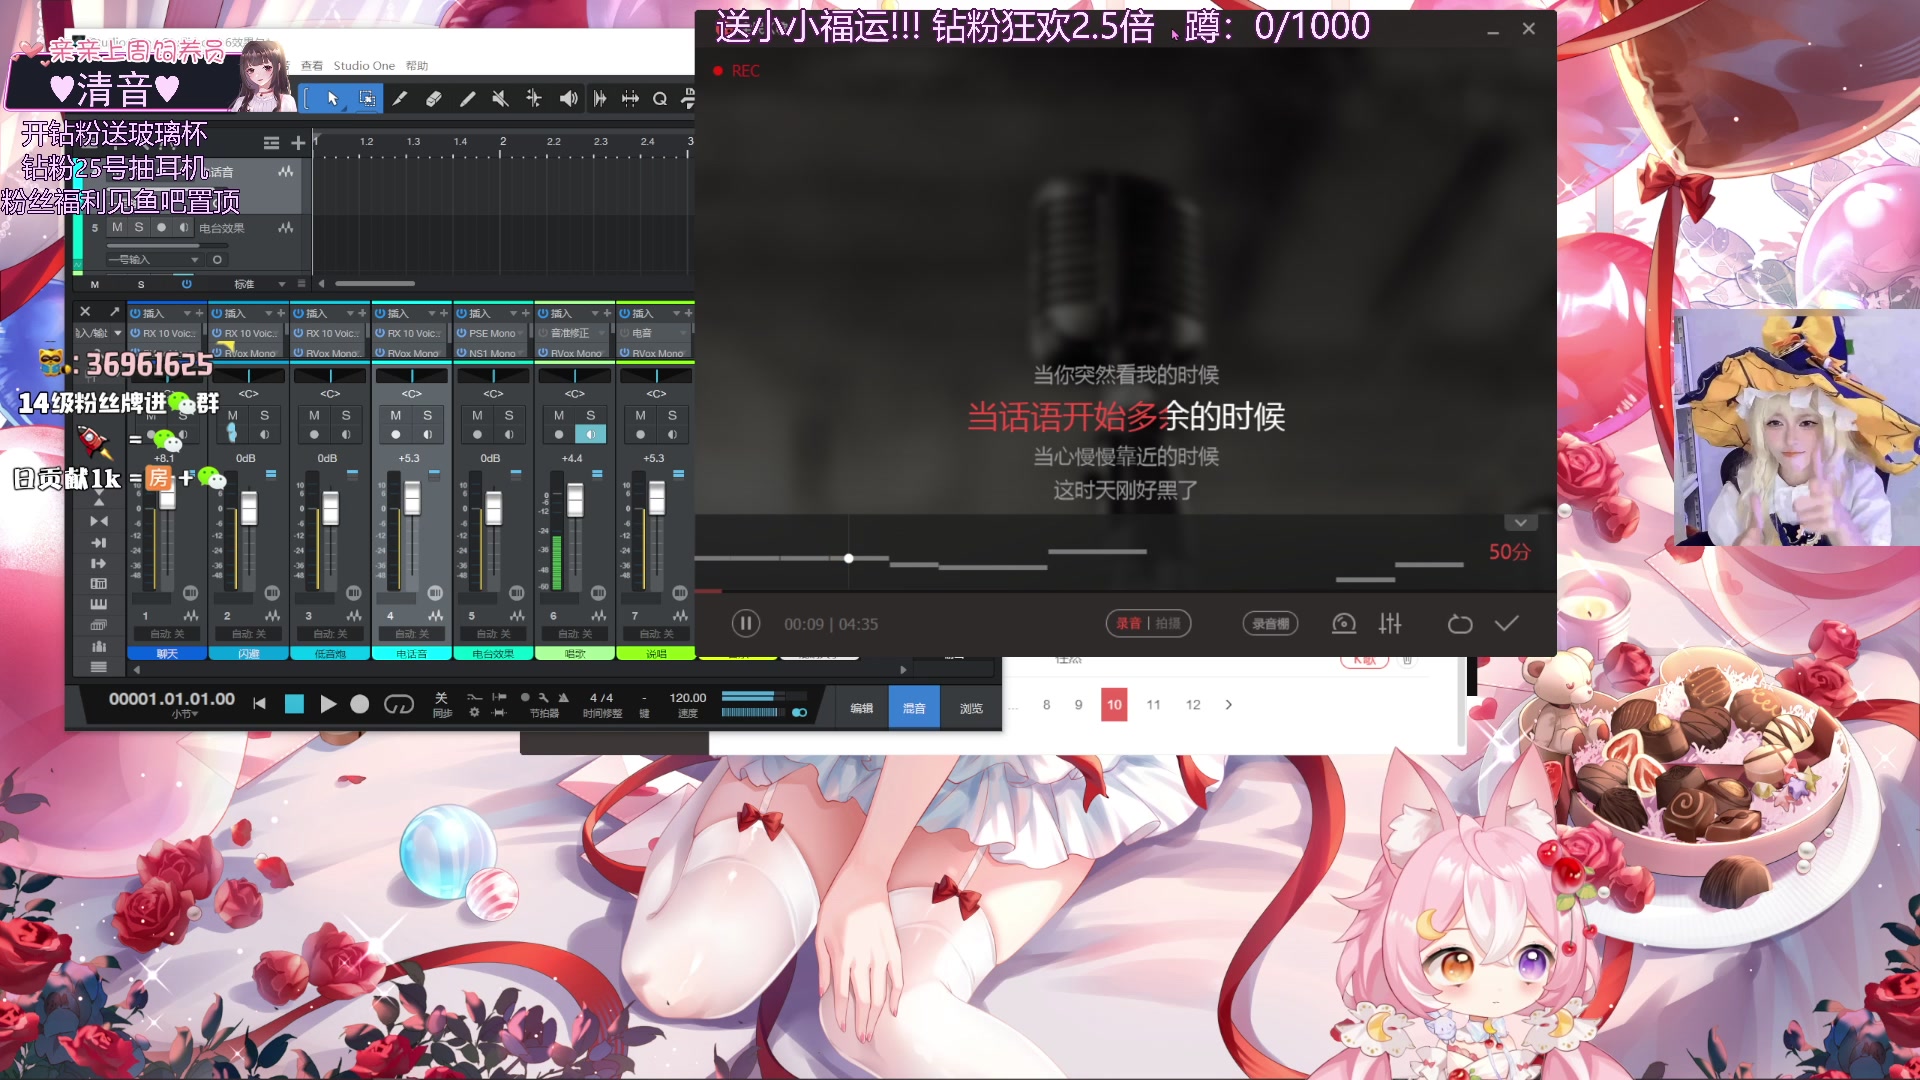Open the sound effects dial icon in karaoke
The image size is (1920, 1080).
(1344, 624)
